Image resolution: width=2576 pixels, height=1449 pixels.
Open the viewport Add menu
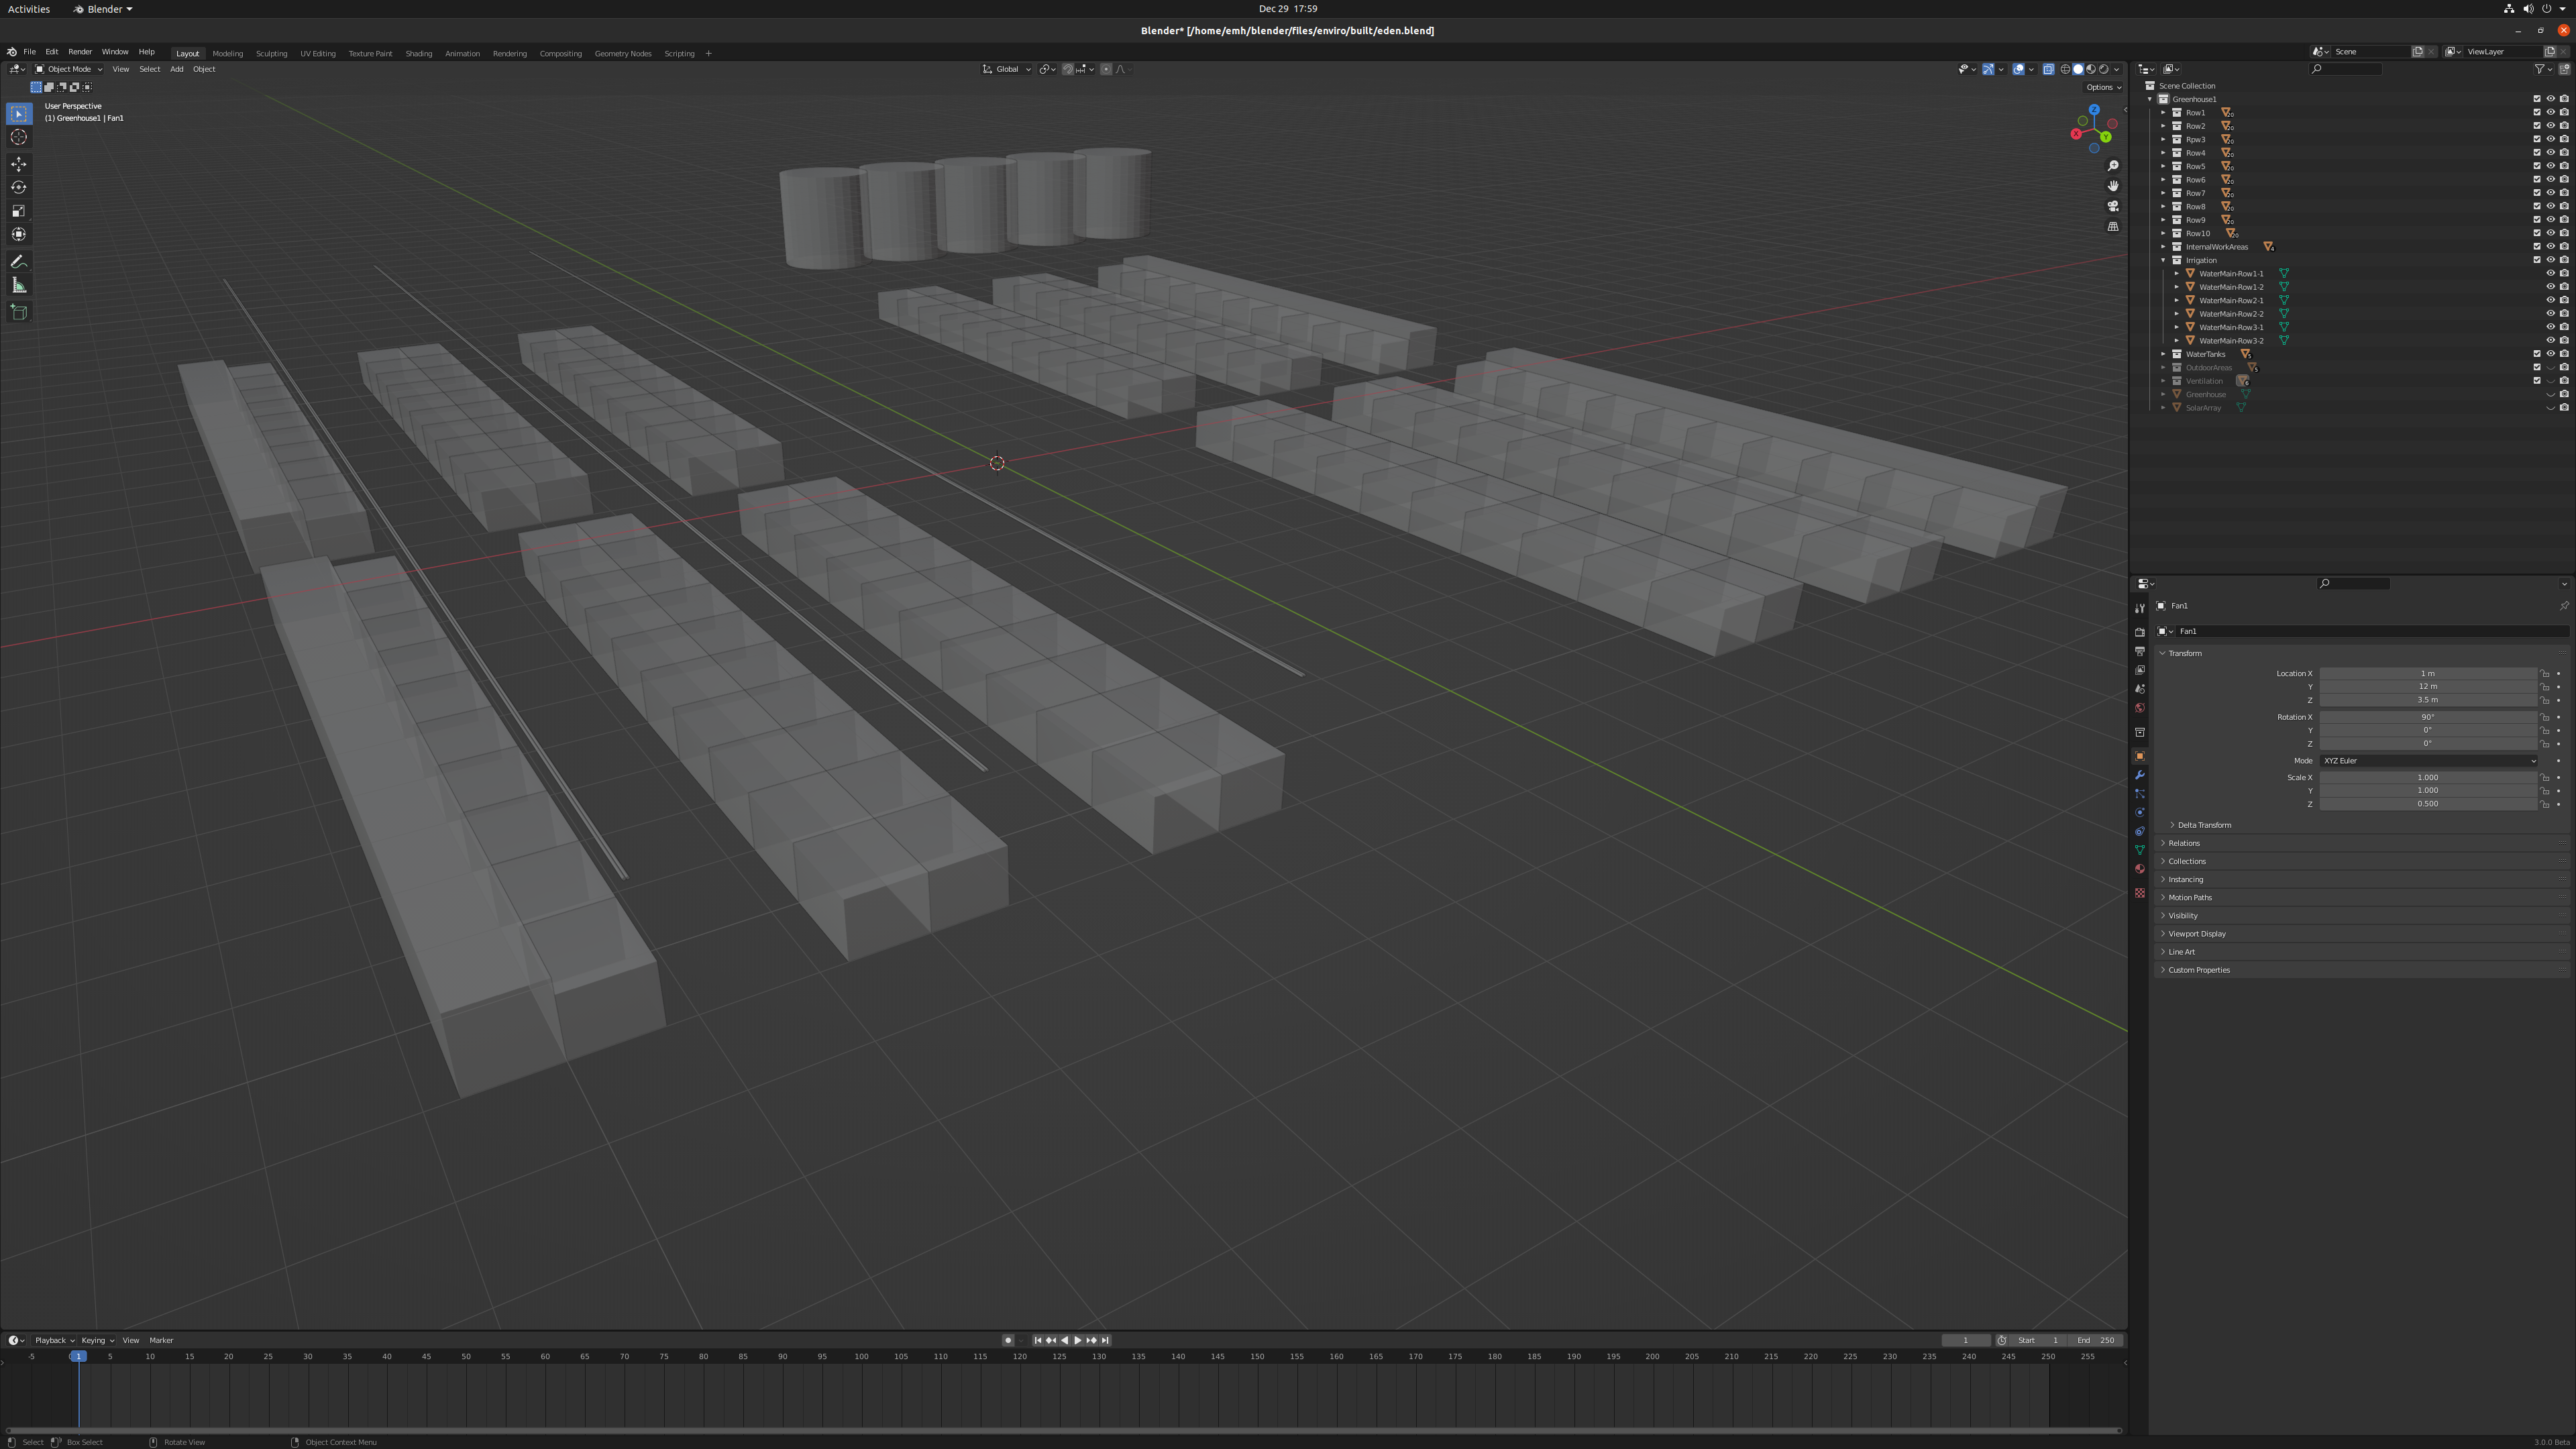[176, 69]
